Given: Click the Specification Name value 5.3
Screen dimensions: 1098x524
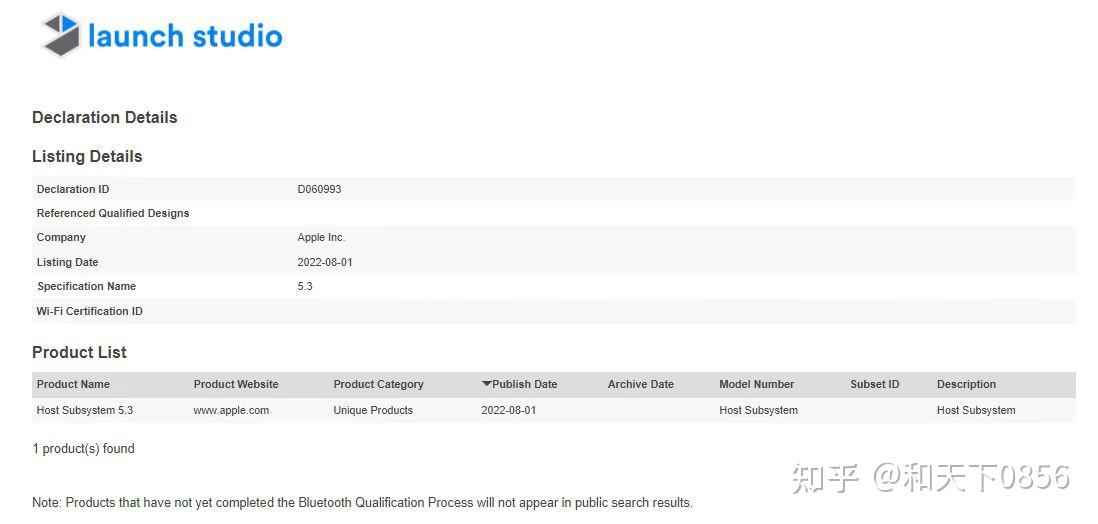Looking at the screenshot, I should coord(305,286).
